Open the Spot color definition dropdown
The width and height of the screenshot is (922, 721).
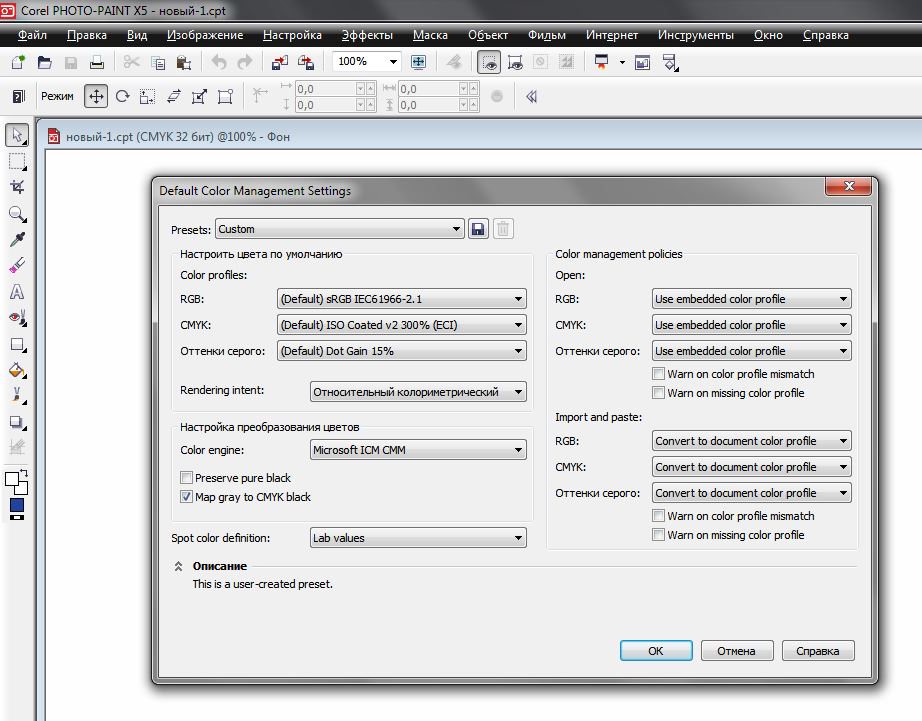coord(418,538)
